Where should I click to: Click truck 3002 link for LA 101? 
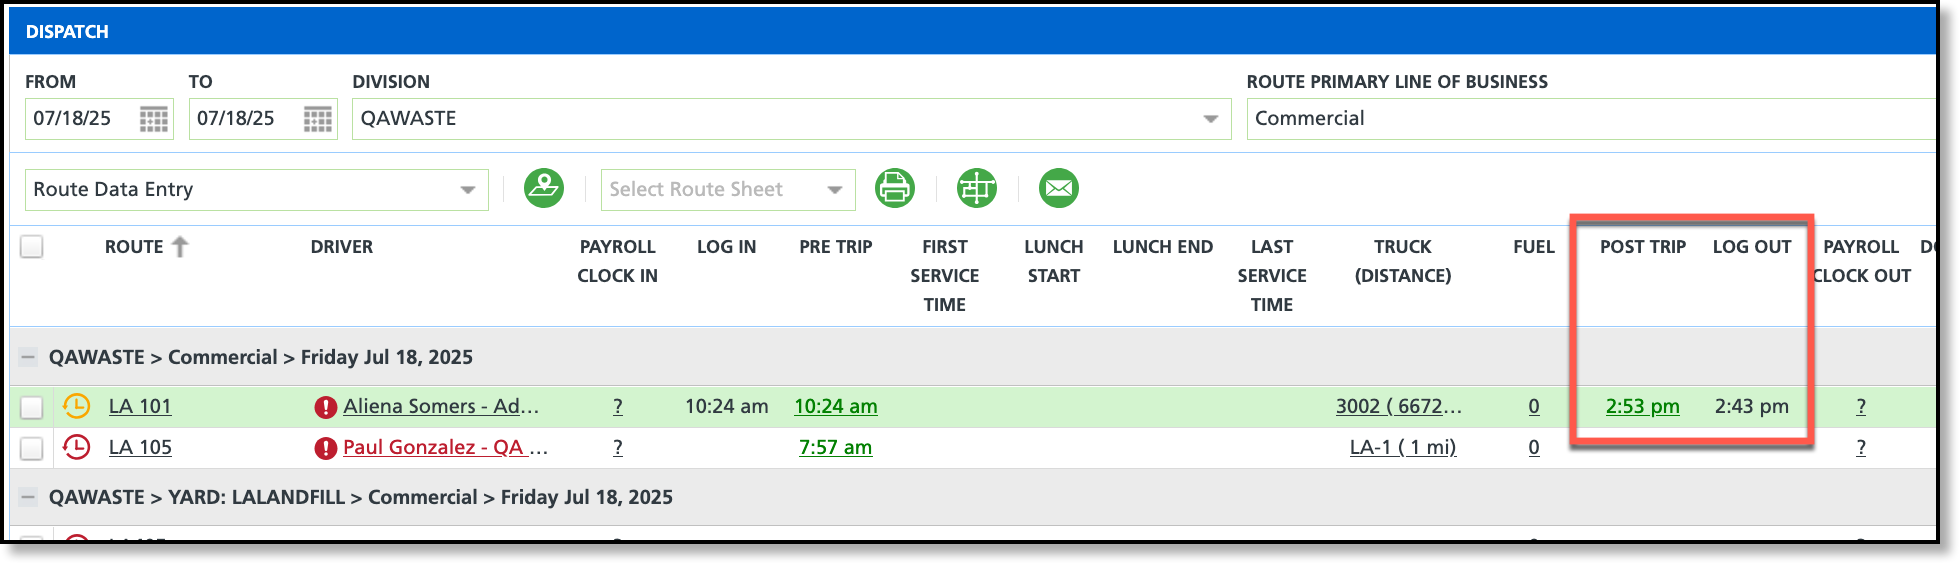[x=1399, y=406]
